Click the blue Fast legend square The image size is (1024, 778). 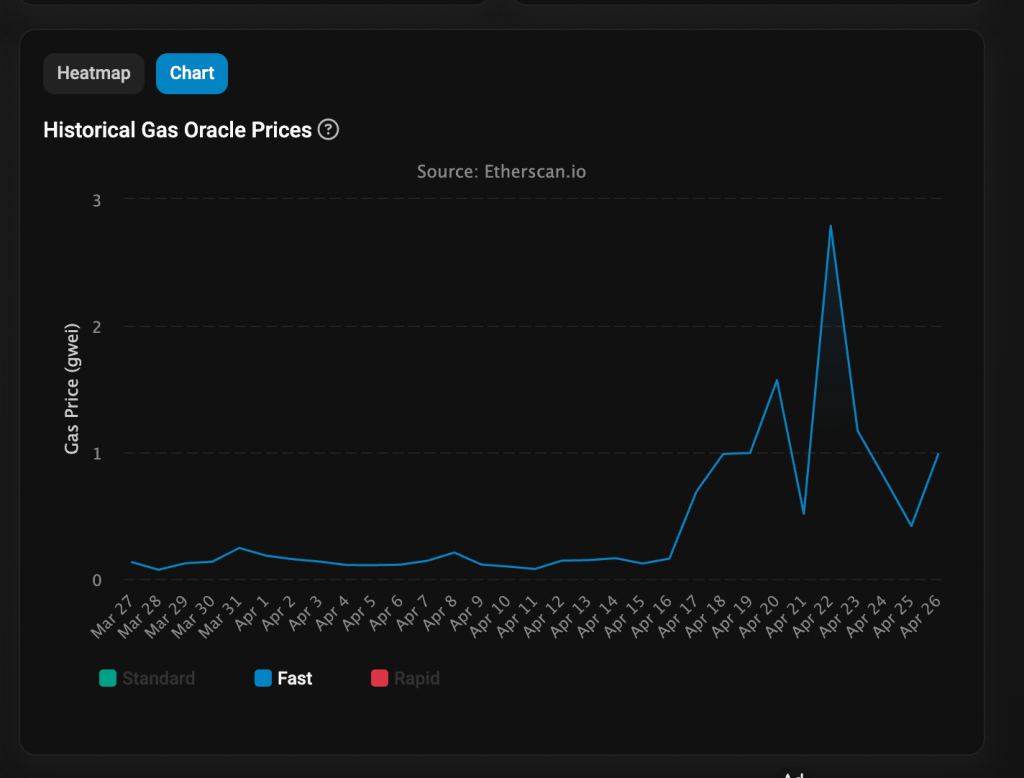(263, 679)
